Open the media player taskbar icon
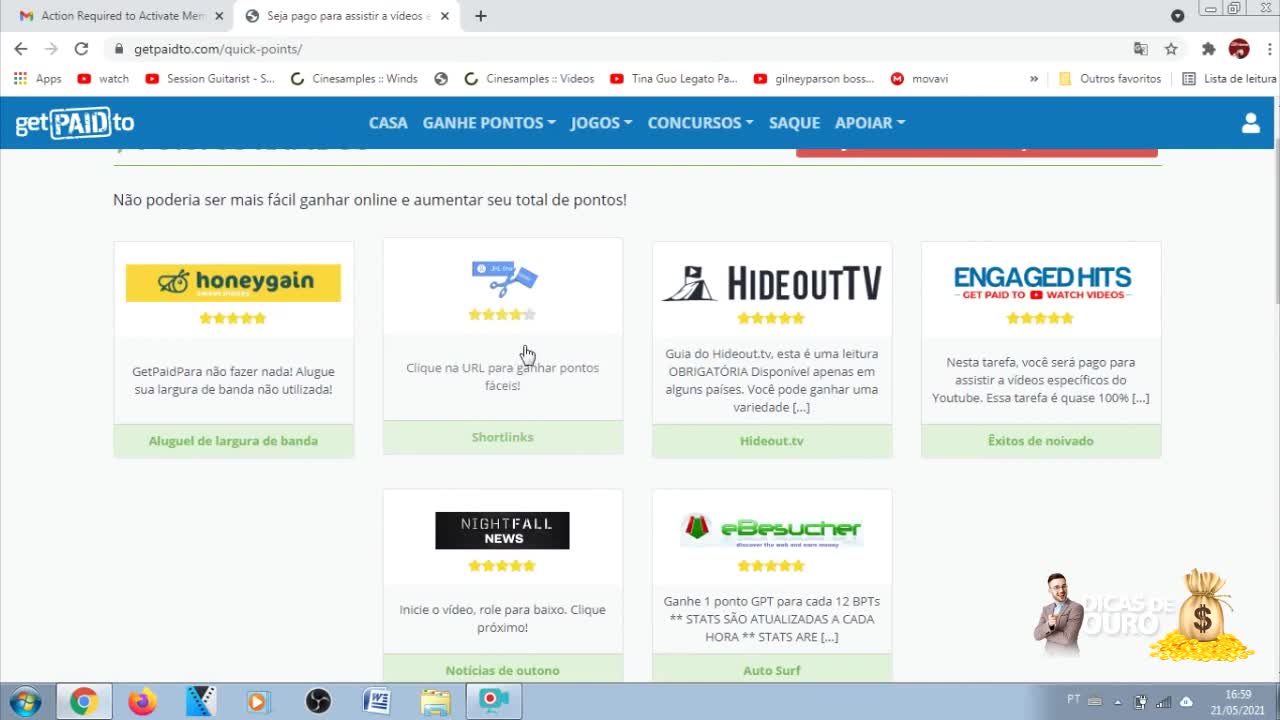This screenshot has width=1280, height=720. [259, 702]
